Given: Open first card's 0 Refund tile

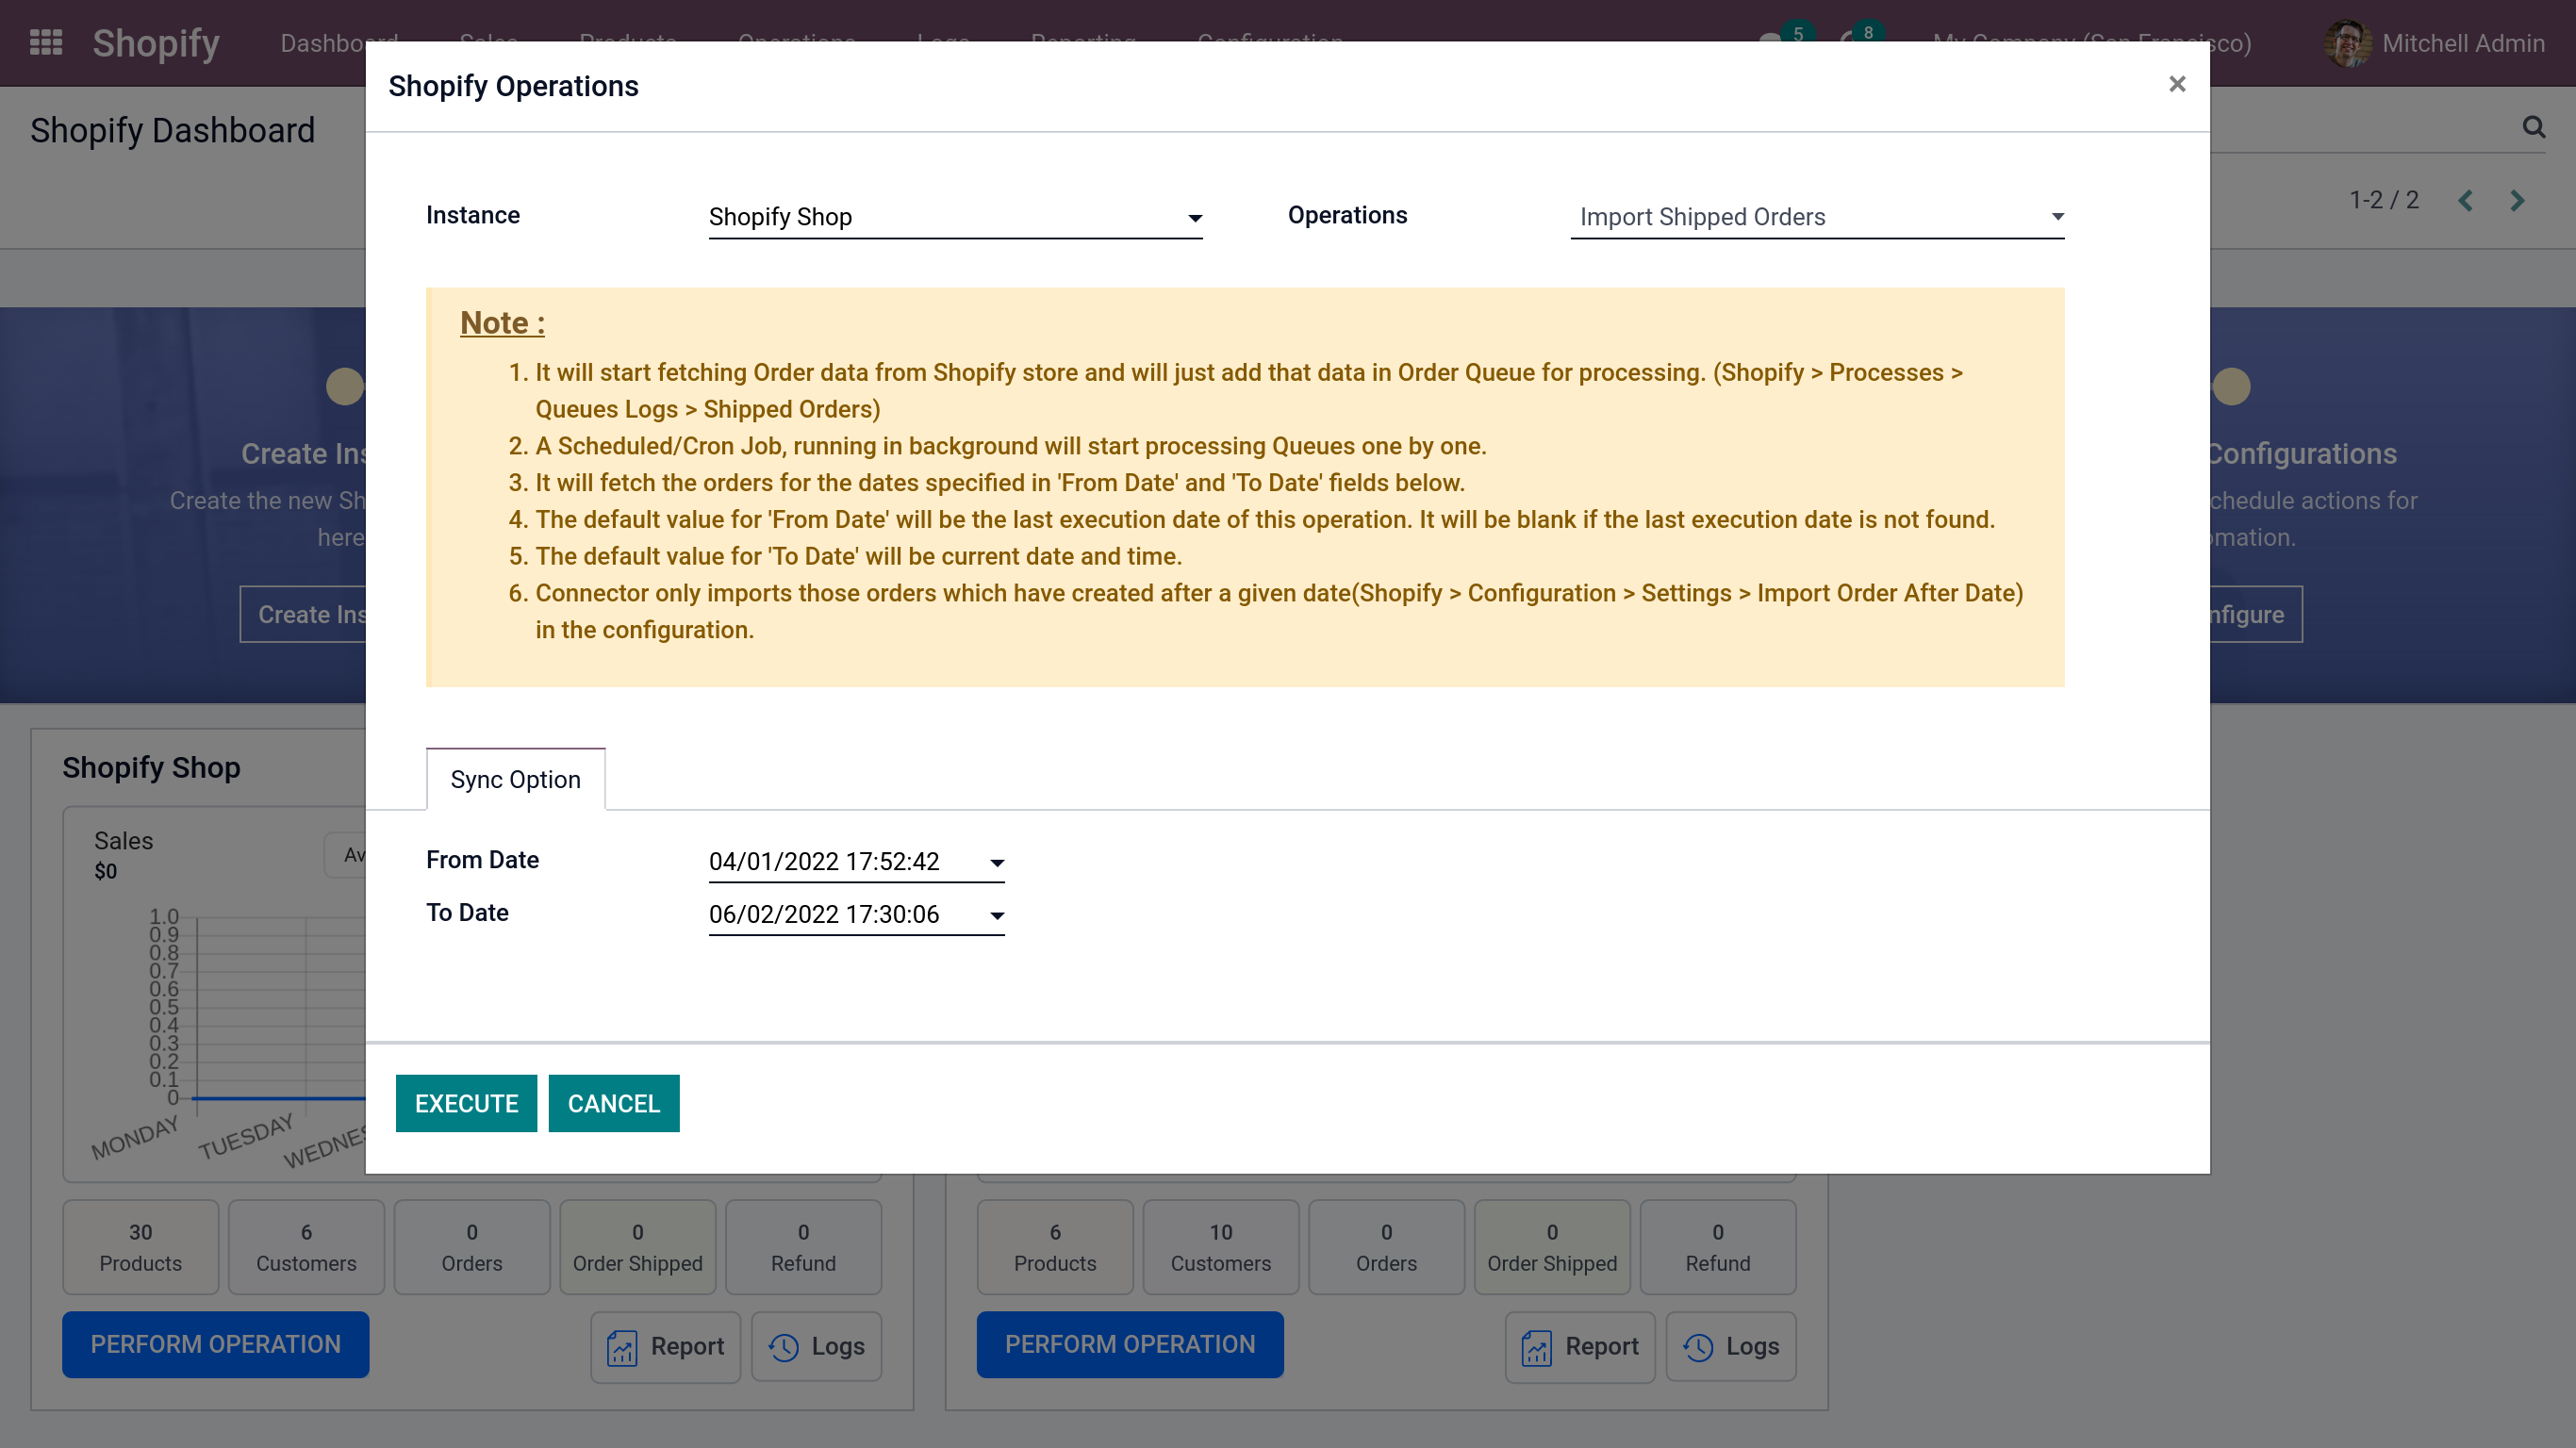Looking at the screenshot, I should [803, 1247].
